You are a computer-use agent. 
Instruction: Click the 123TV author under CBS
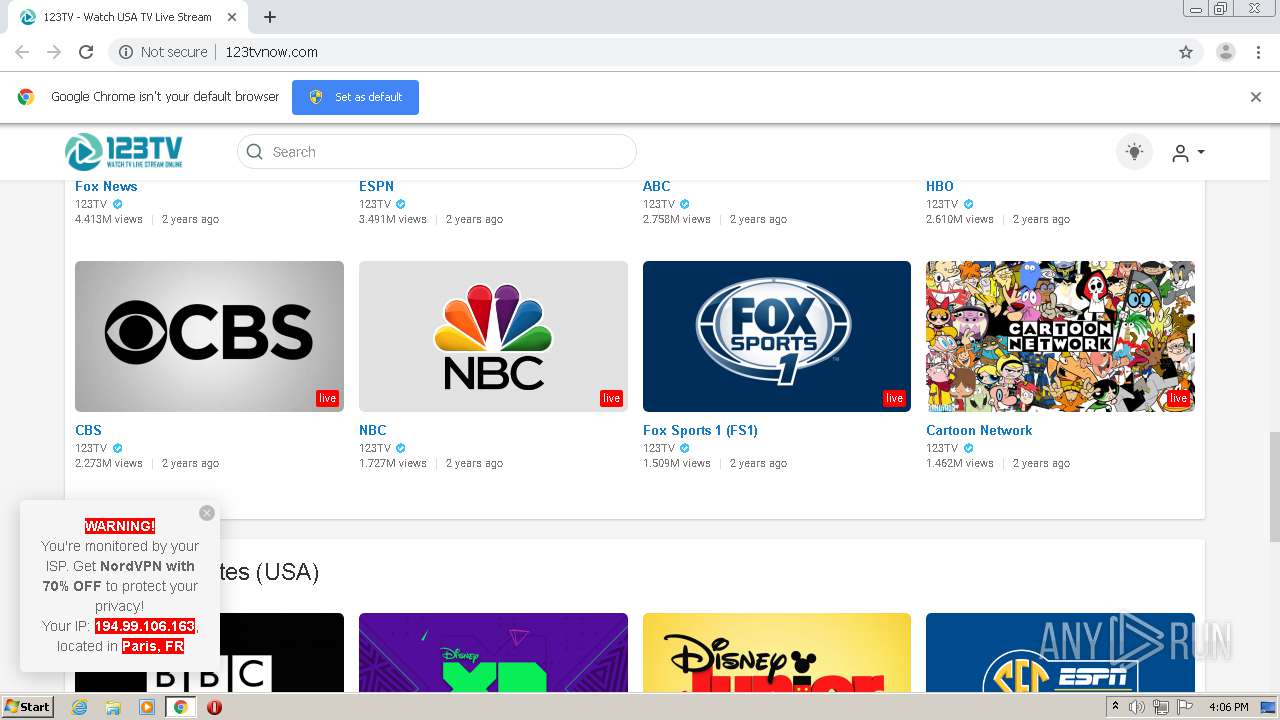pos(91,448)
